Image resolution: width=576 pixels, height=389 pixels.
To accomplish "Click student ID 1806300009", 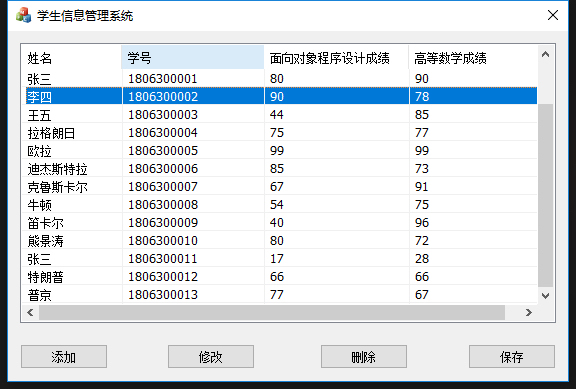I will click(163, 223).
